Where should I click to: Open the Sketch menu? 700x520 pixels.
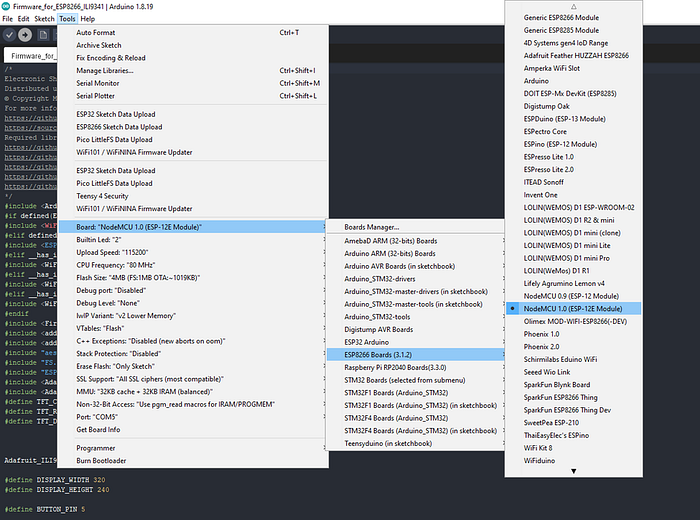(44, 19)
